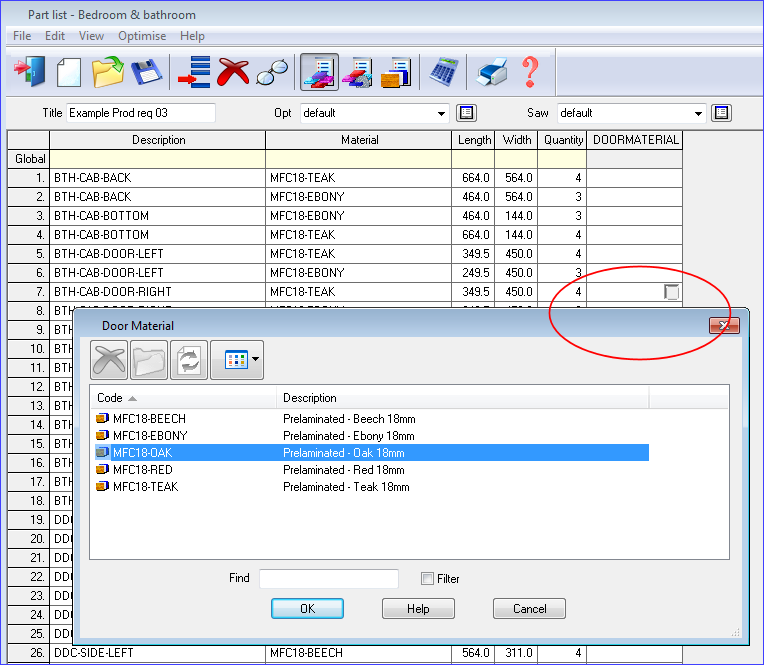
Task: Click the Open folder toolbar icon
Action: click(x=108, y=72)
